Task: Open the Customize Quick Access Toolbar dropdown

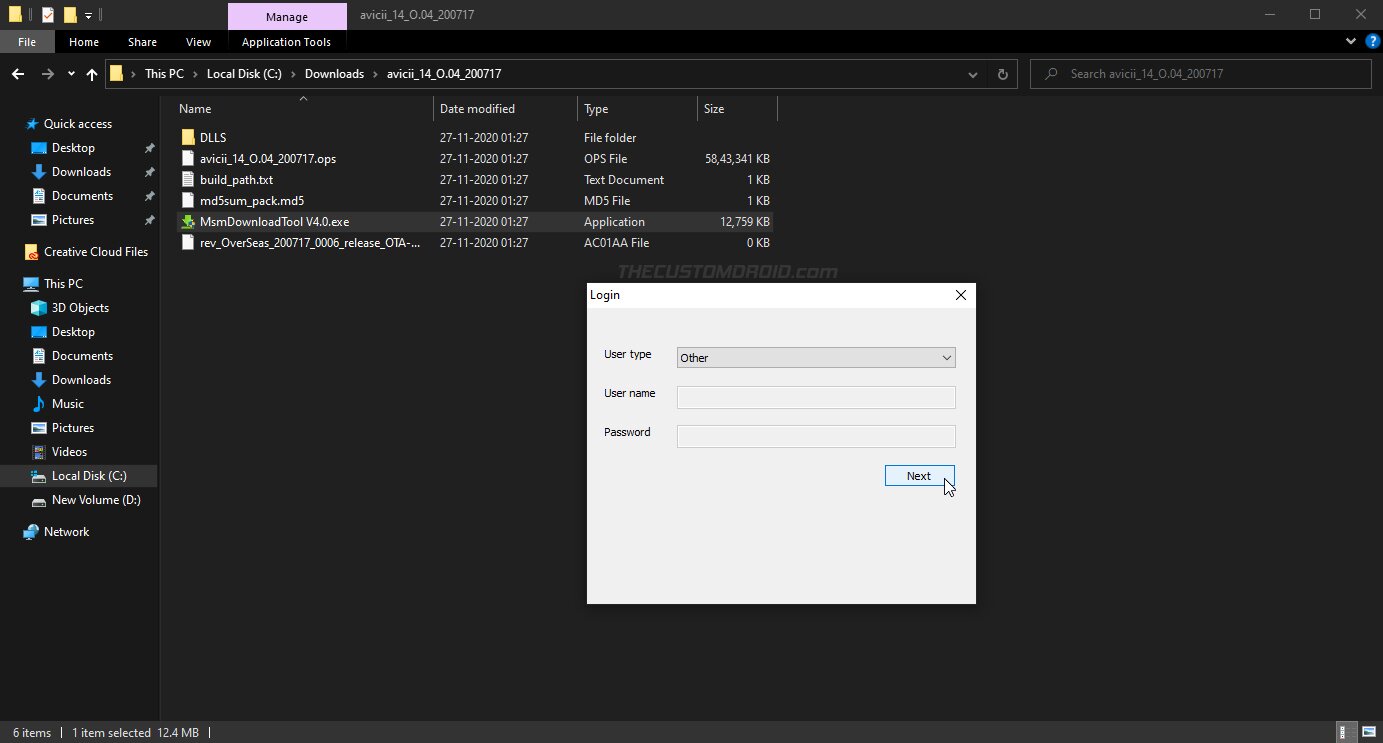Action: tap(88, 14)
